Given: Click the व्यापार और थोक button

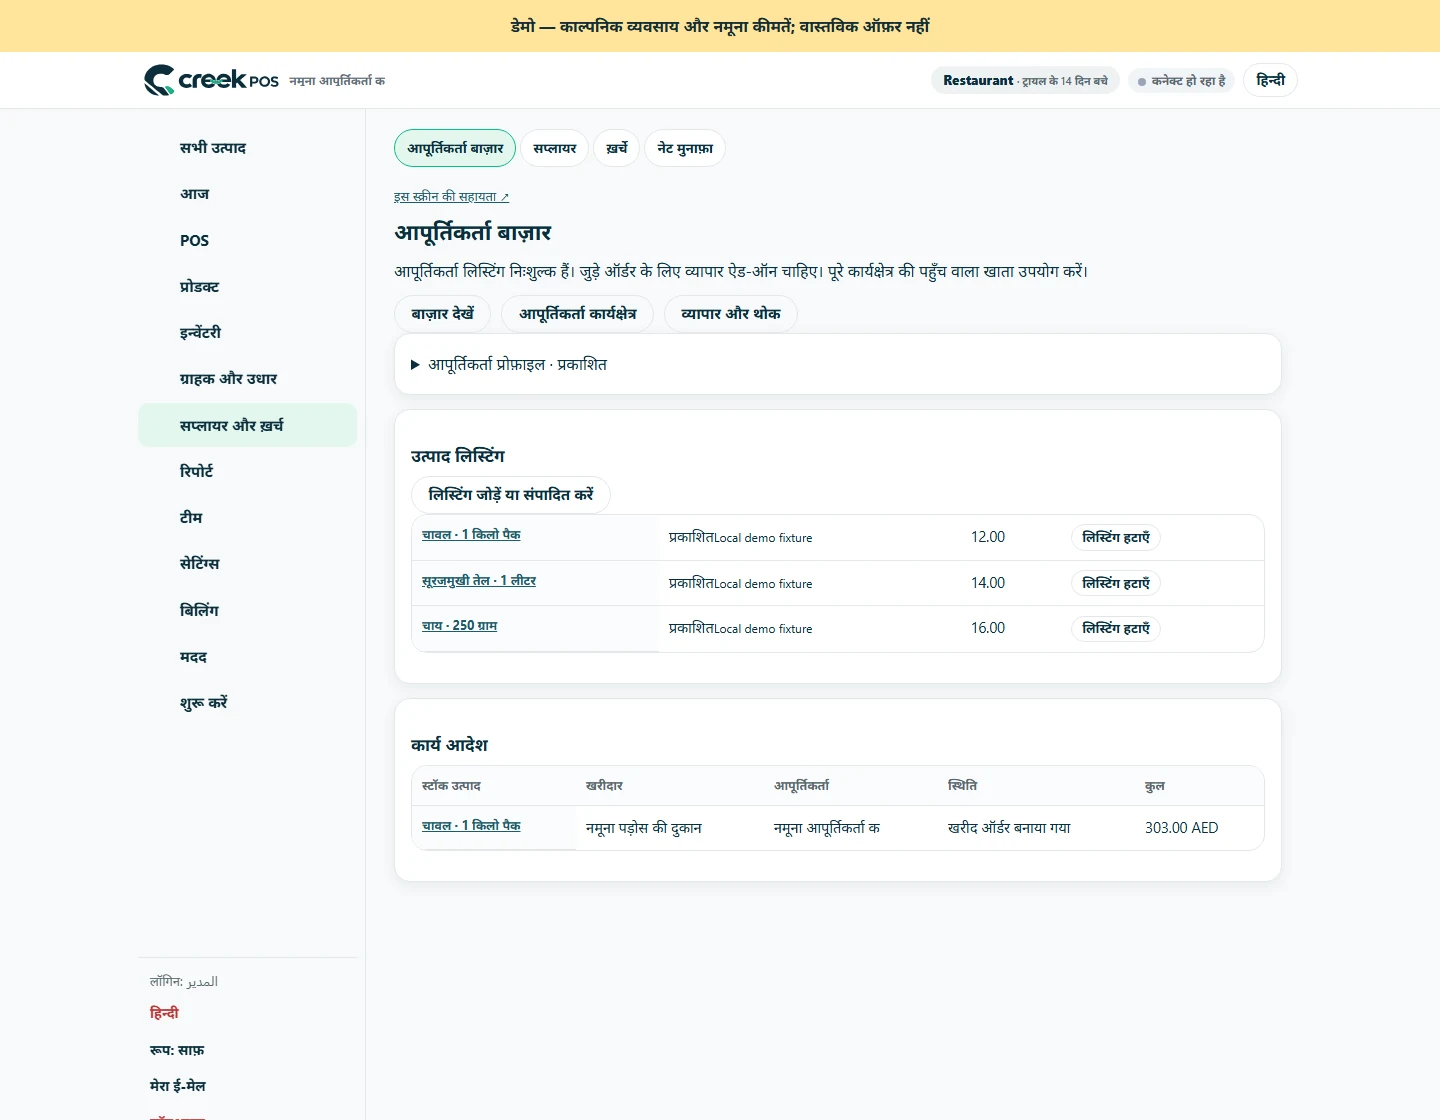Looking at the screenshot, I should (730, 314).
